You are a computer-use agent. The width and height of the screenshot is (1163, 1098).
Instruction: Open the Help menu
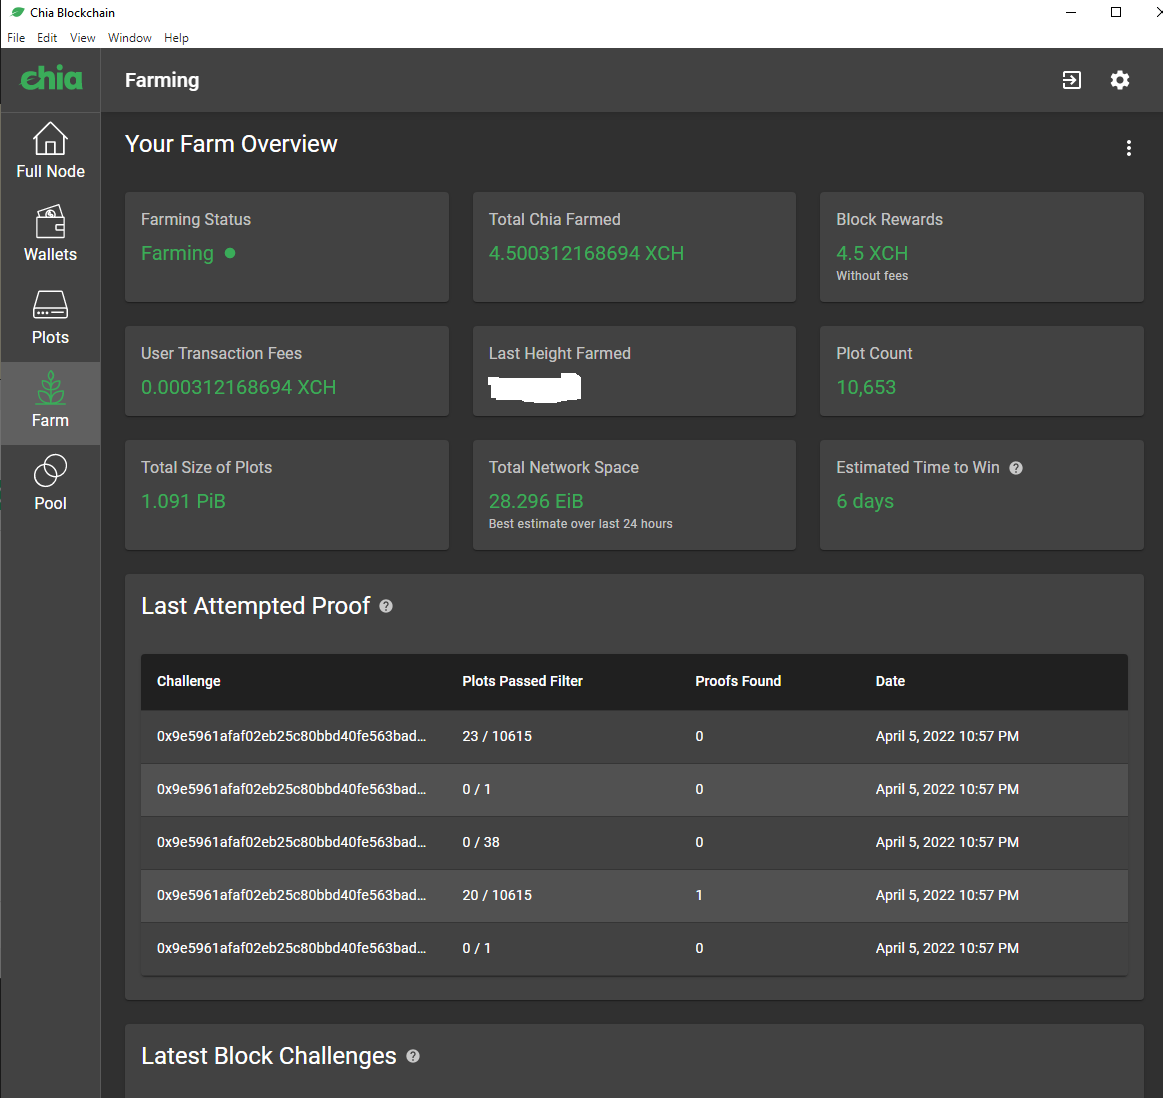pyautogui.click(x=176, y=38)
